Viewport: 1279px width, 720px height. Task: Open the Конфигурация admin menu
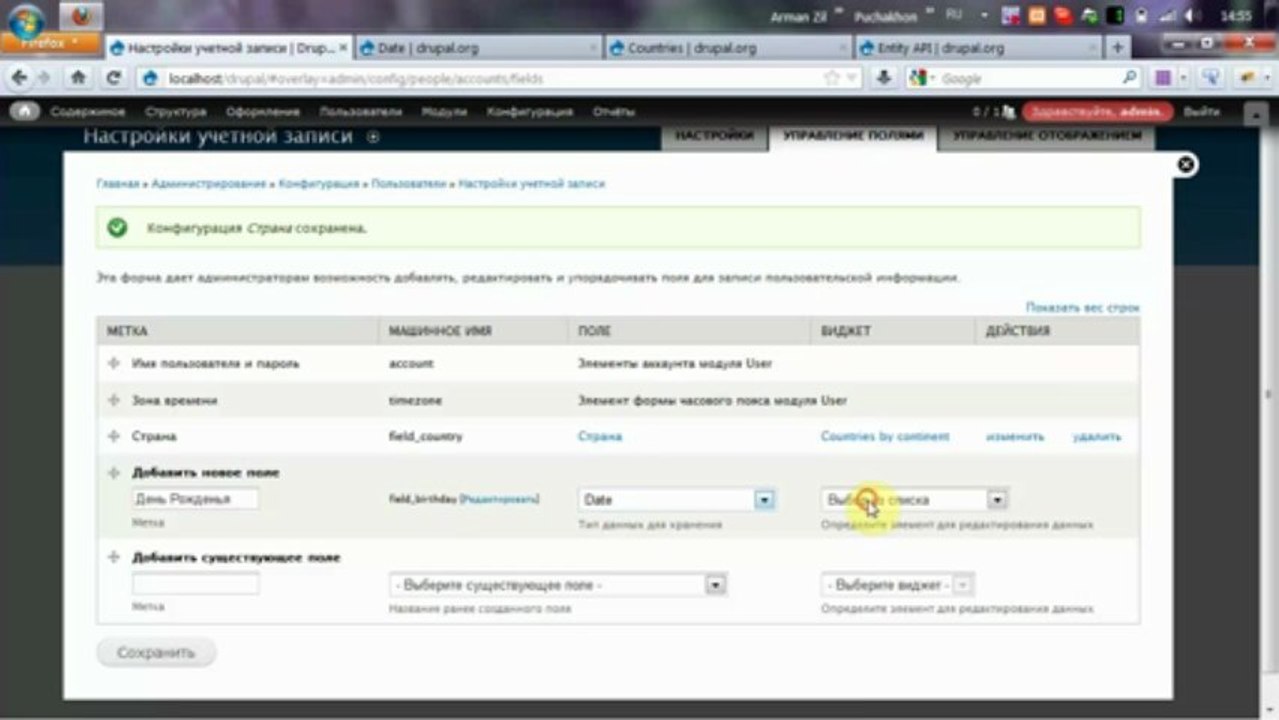tap(530, 112)
